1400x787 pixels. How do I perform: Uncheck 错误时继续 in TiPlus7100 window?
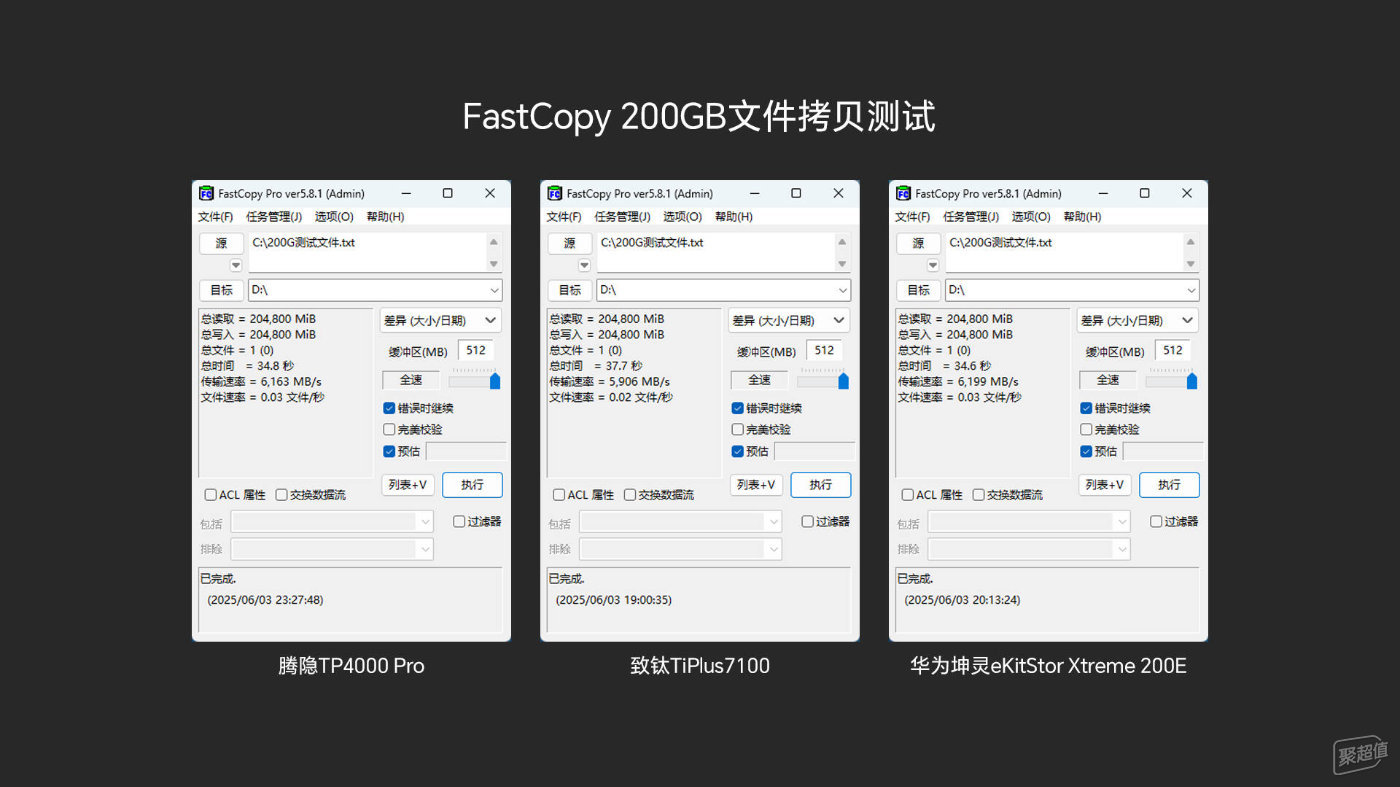(x=737, y=408)
